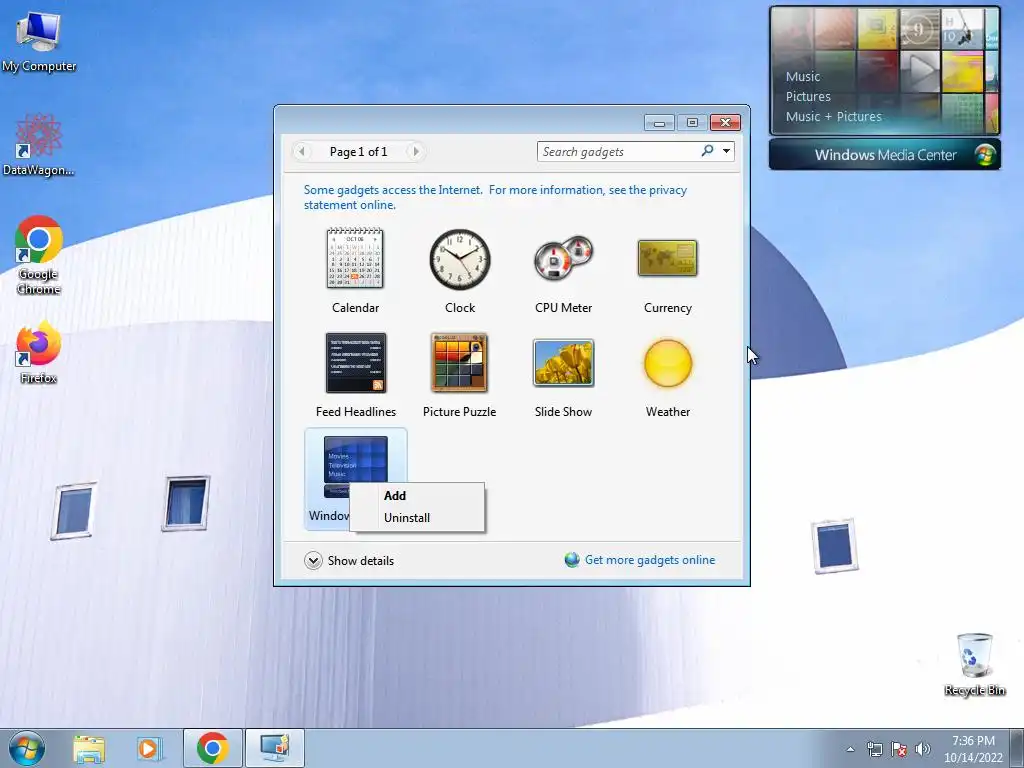This screenshot has width=1024, height=768.
Task: Click into the Search gadgets field
Action: click(617, 152)
